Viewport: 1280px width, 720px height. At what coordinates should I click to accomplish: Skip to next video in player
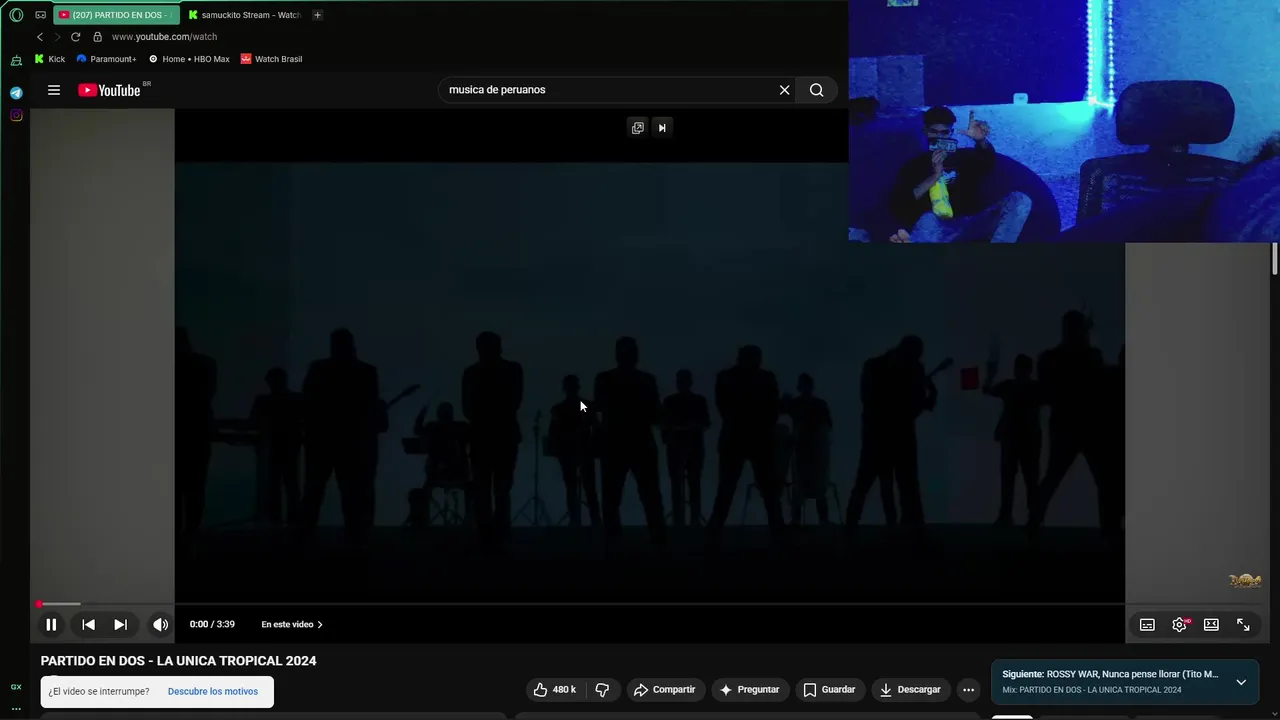pyautogui.click(x=120, y=624)
